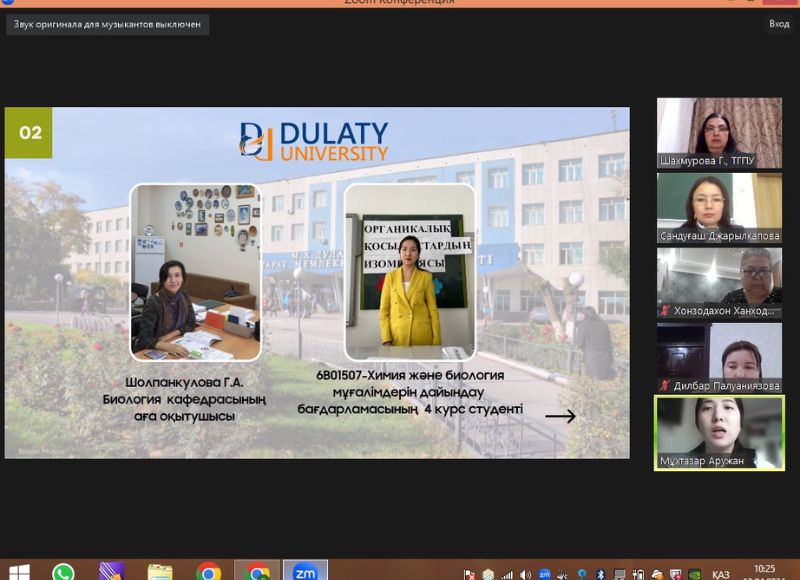
Task: Open the yellow notes app in taskbar
Action: (x=160, y=571)
